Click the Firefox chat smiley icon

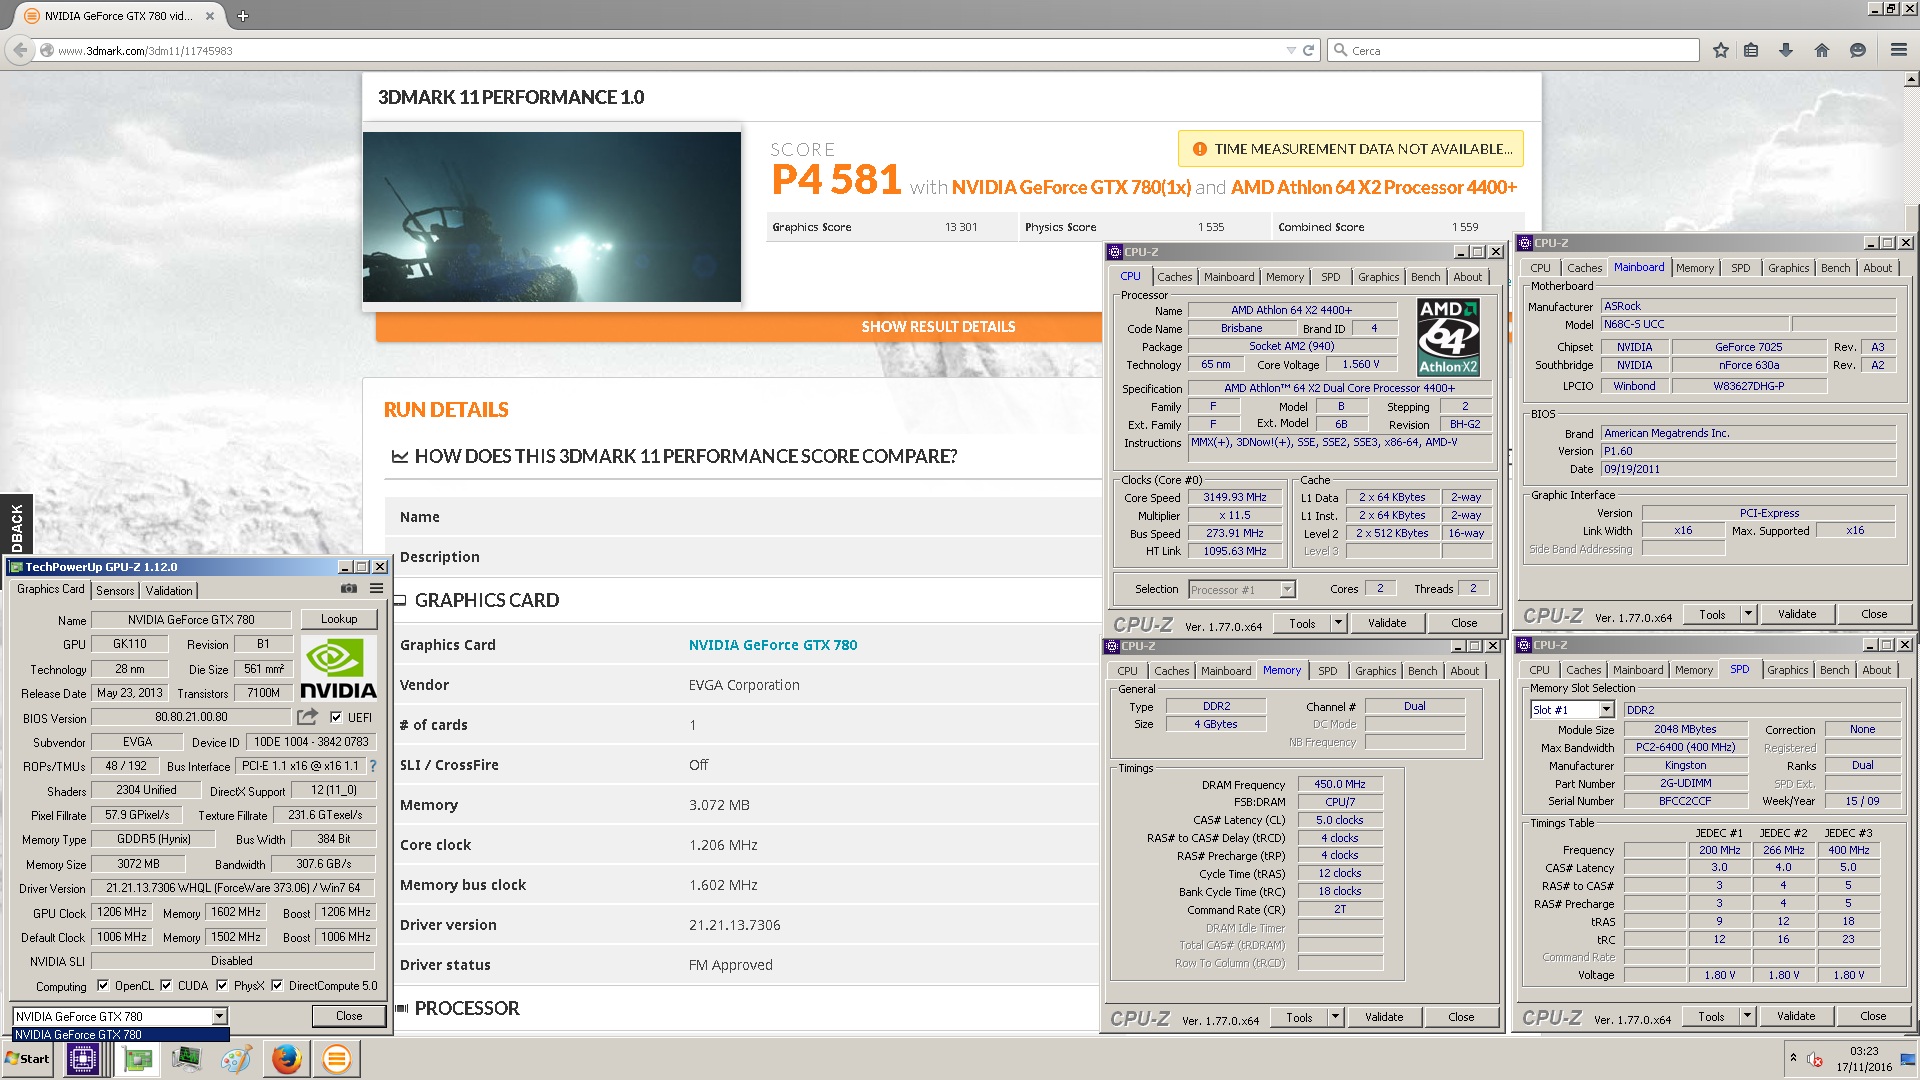(x=1858, y=50)
